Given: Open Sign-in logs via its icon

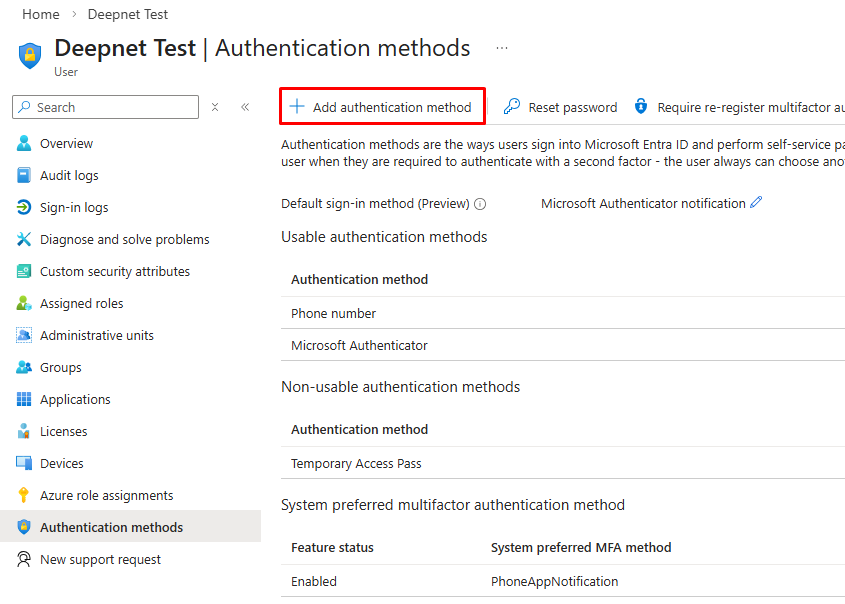Looking at the screenshot, I should coord(24,208).
